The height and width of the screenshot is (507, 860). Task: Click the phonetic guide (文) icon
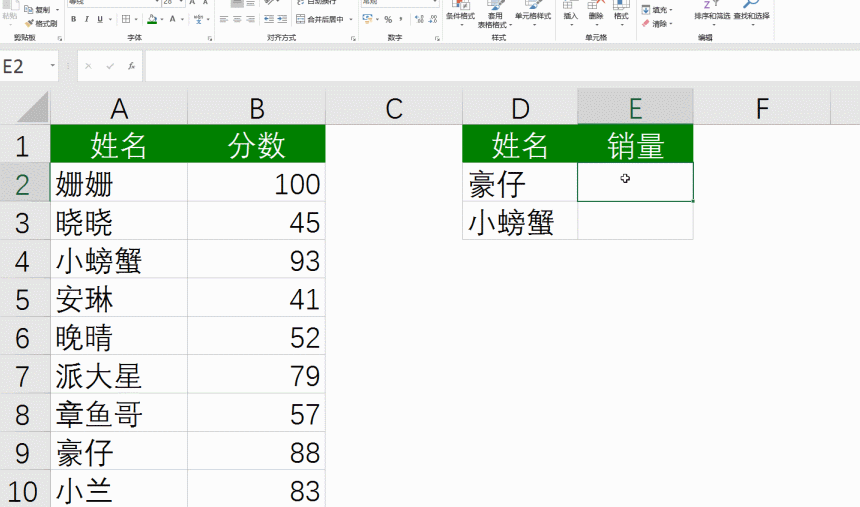pyautogui.click(x=199, y=19)
